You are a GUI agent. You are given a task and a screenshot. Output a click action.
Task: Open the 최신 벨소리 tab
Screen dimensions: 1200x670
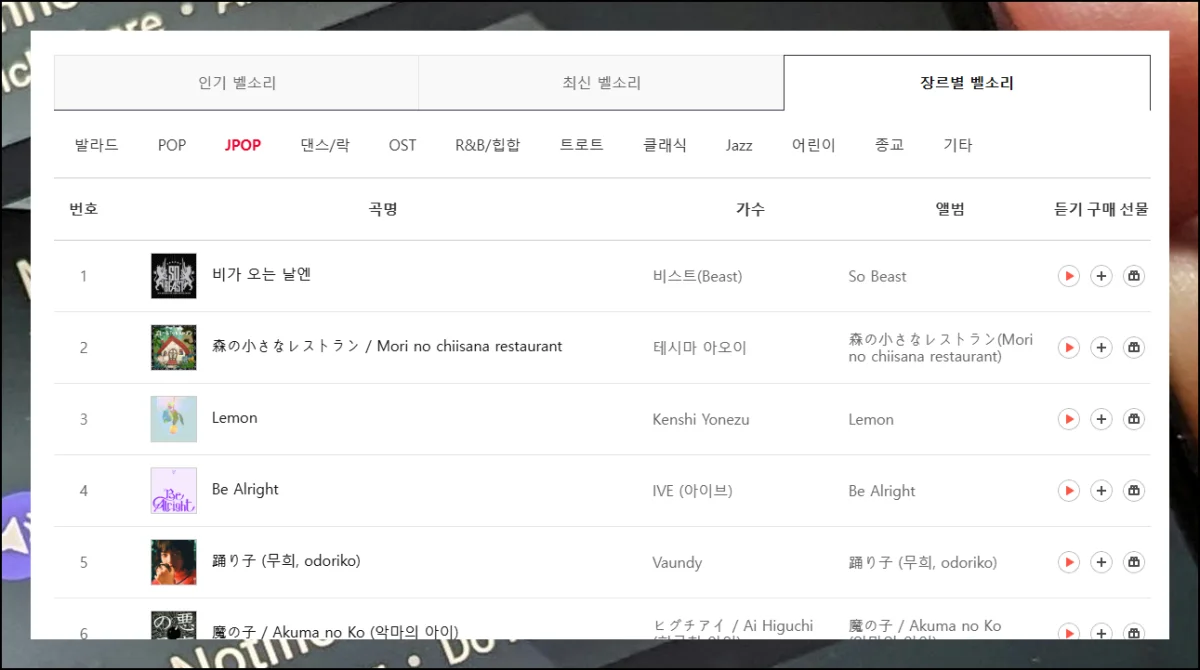coord(601,83)
